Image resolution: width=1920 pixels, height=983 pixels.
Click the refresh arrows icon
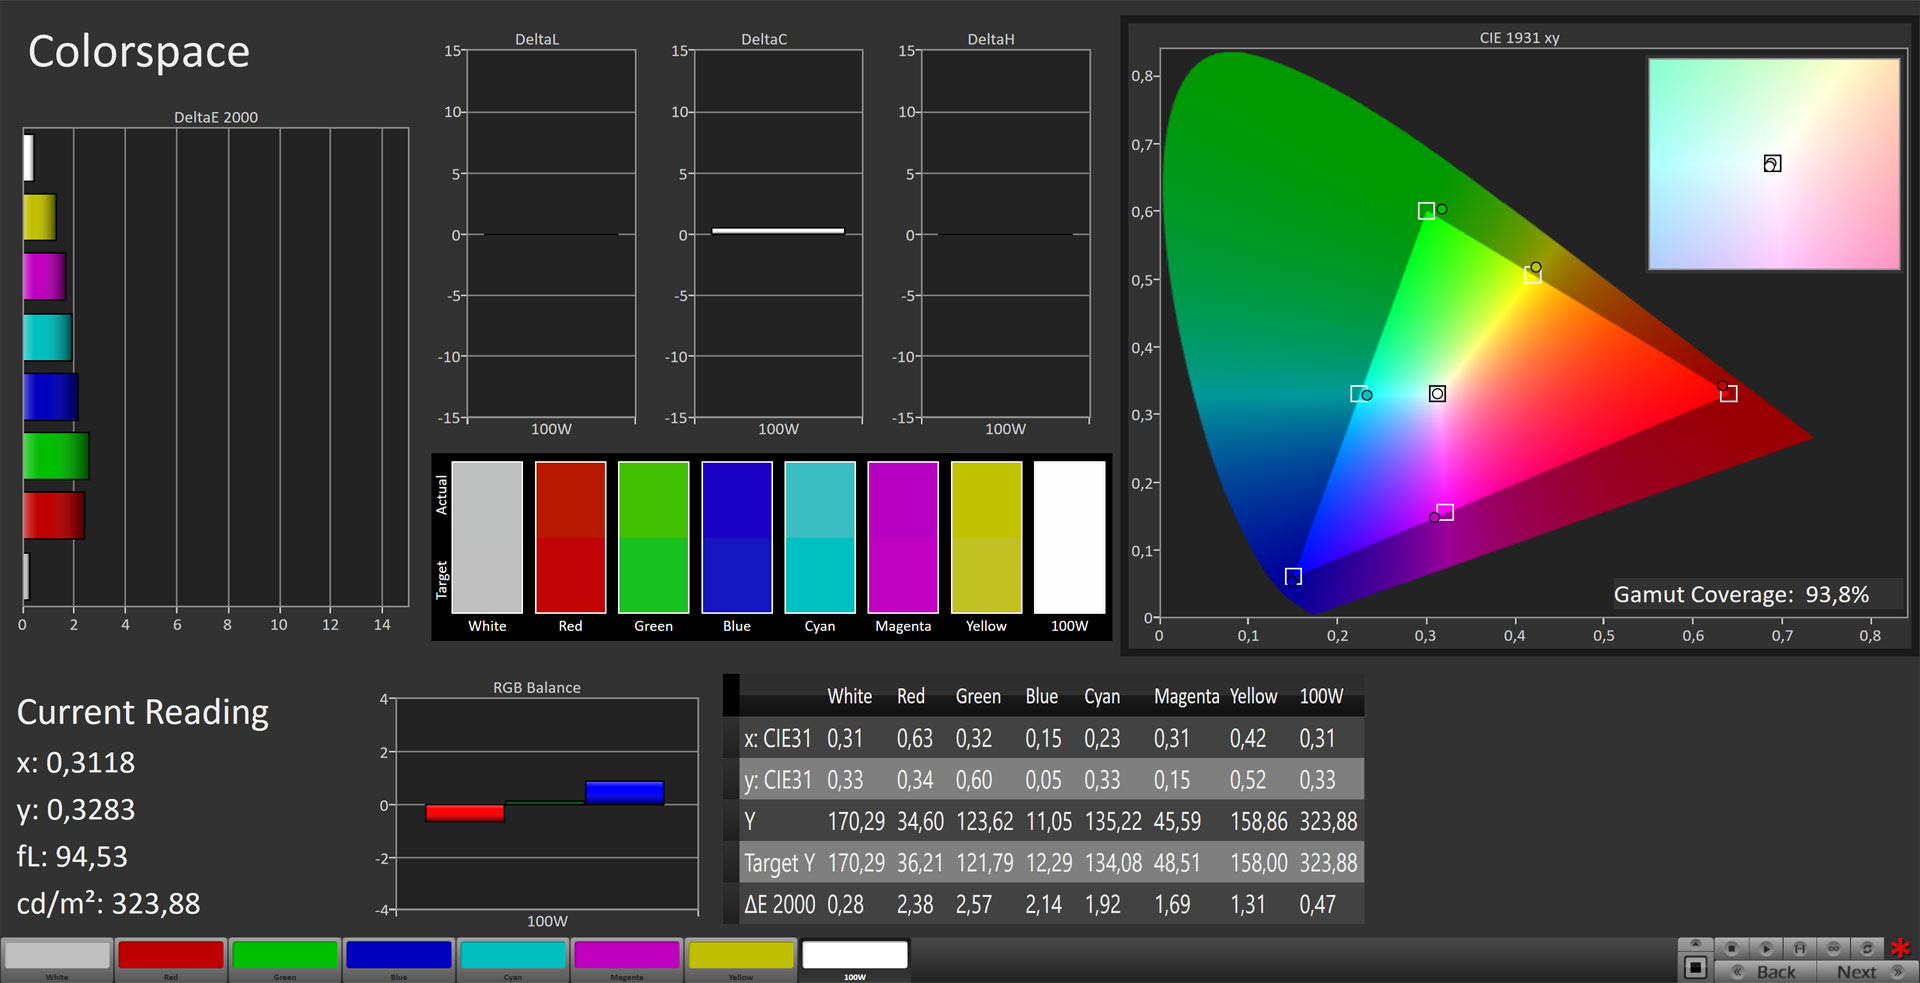point(1867,948)
